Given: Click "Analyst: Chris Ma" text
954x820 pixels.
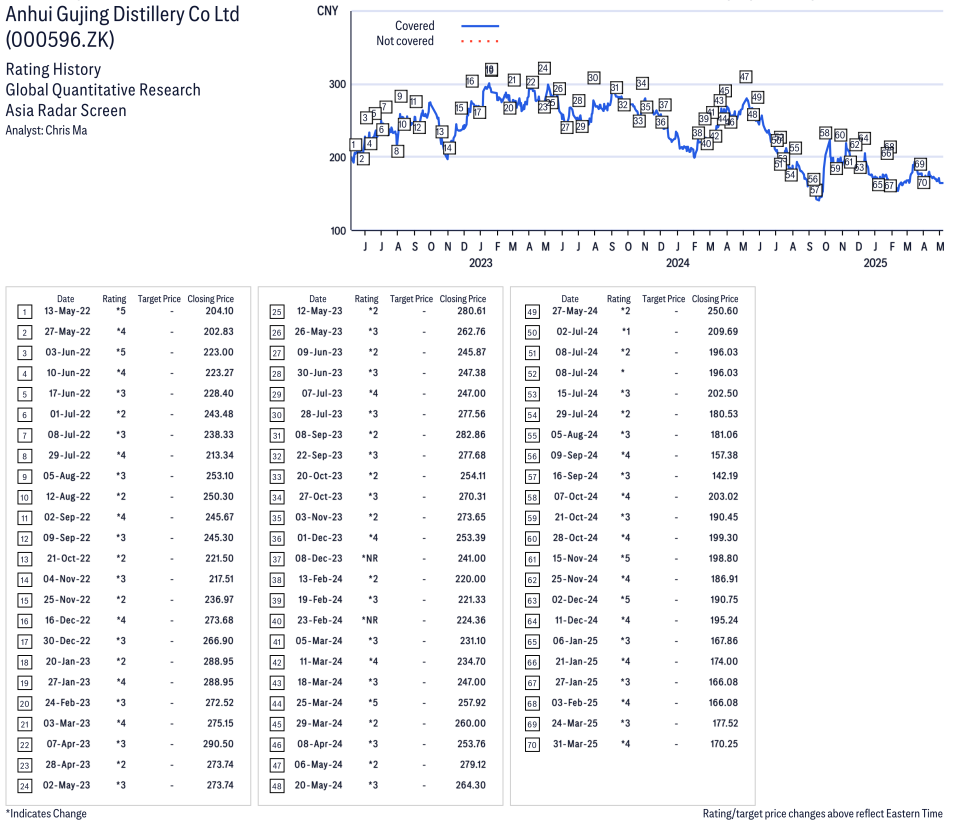Looking at the screenshot, I should point(46,131).
